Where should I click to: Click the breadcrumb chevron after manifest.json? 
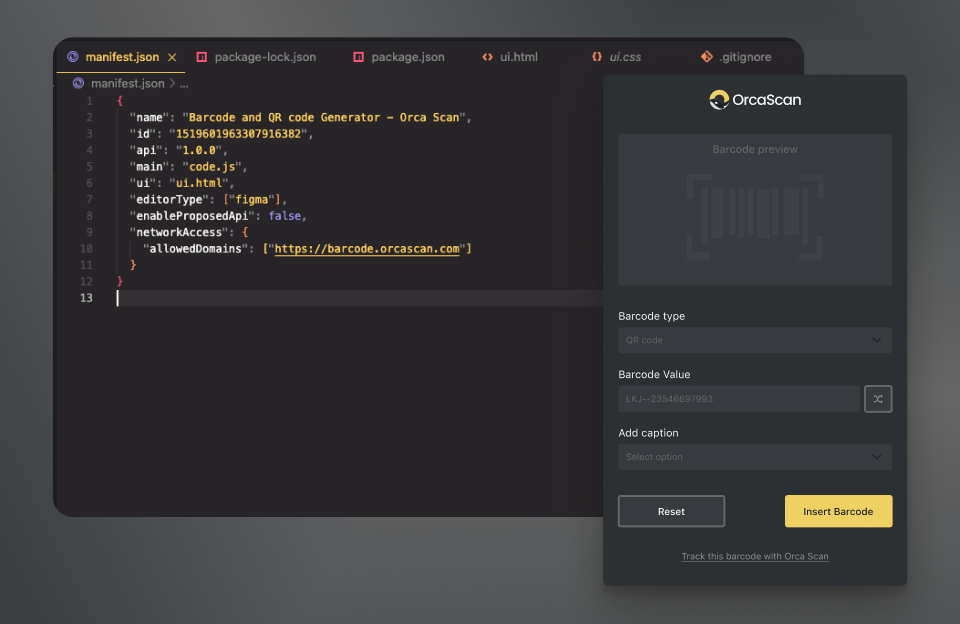(172, 84)
